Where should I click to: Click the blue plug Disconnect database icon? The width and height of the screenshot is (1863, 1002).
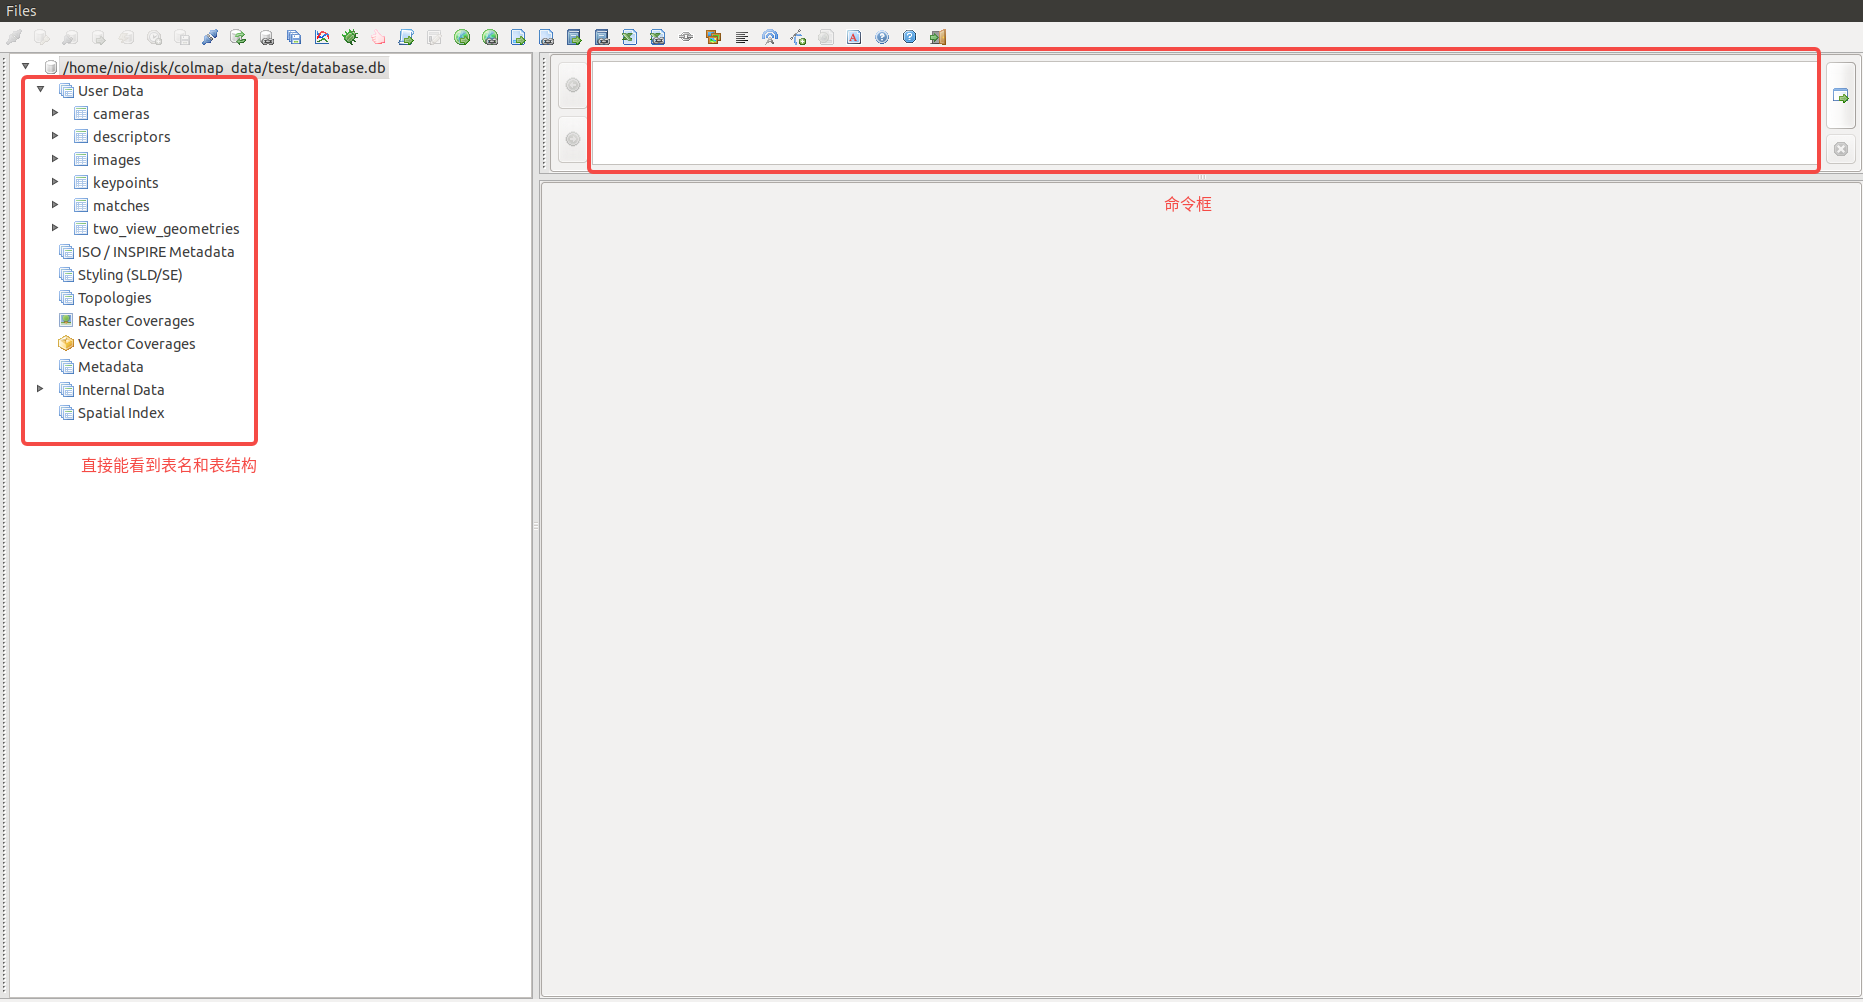pos(210,37)
